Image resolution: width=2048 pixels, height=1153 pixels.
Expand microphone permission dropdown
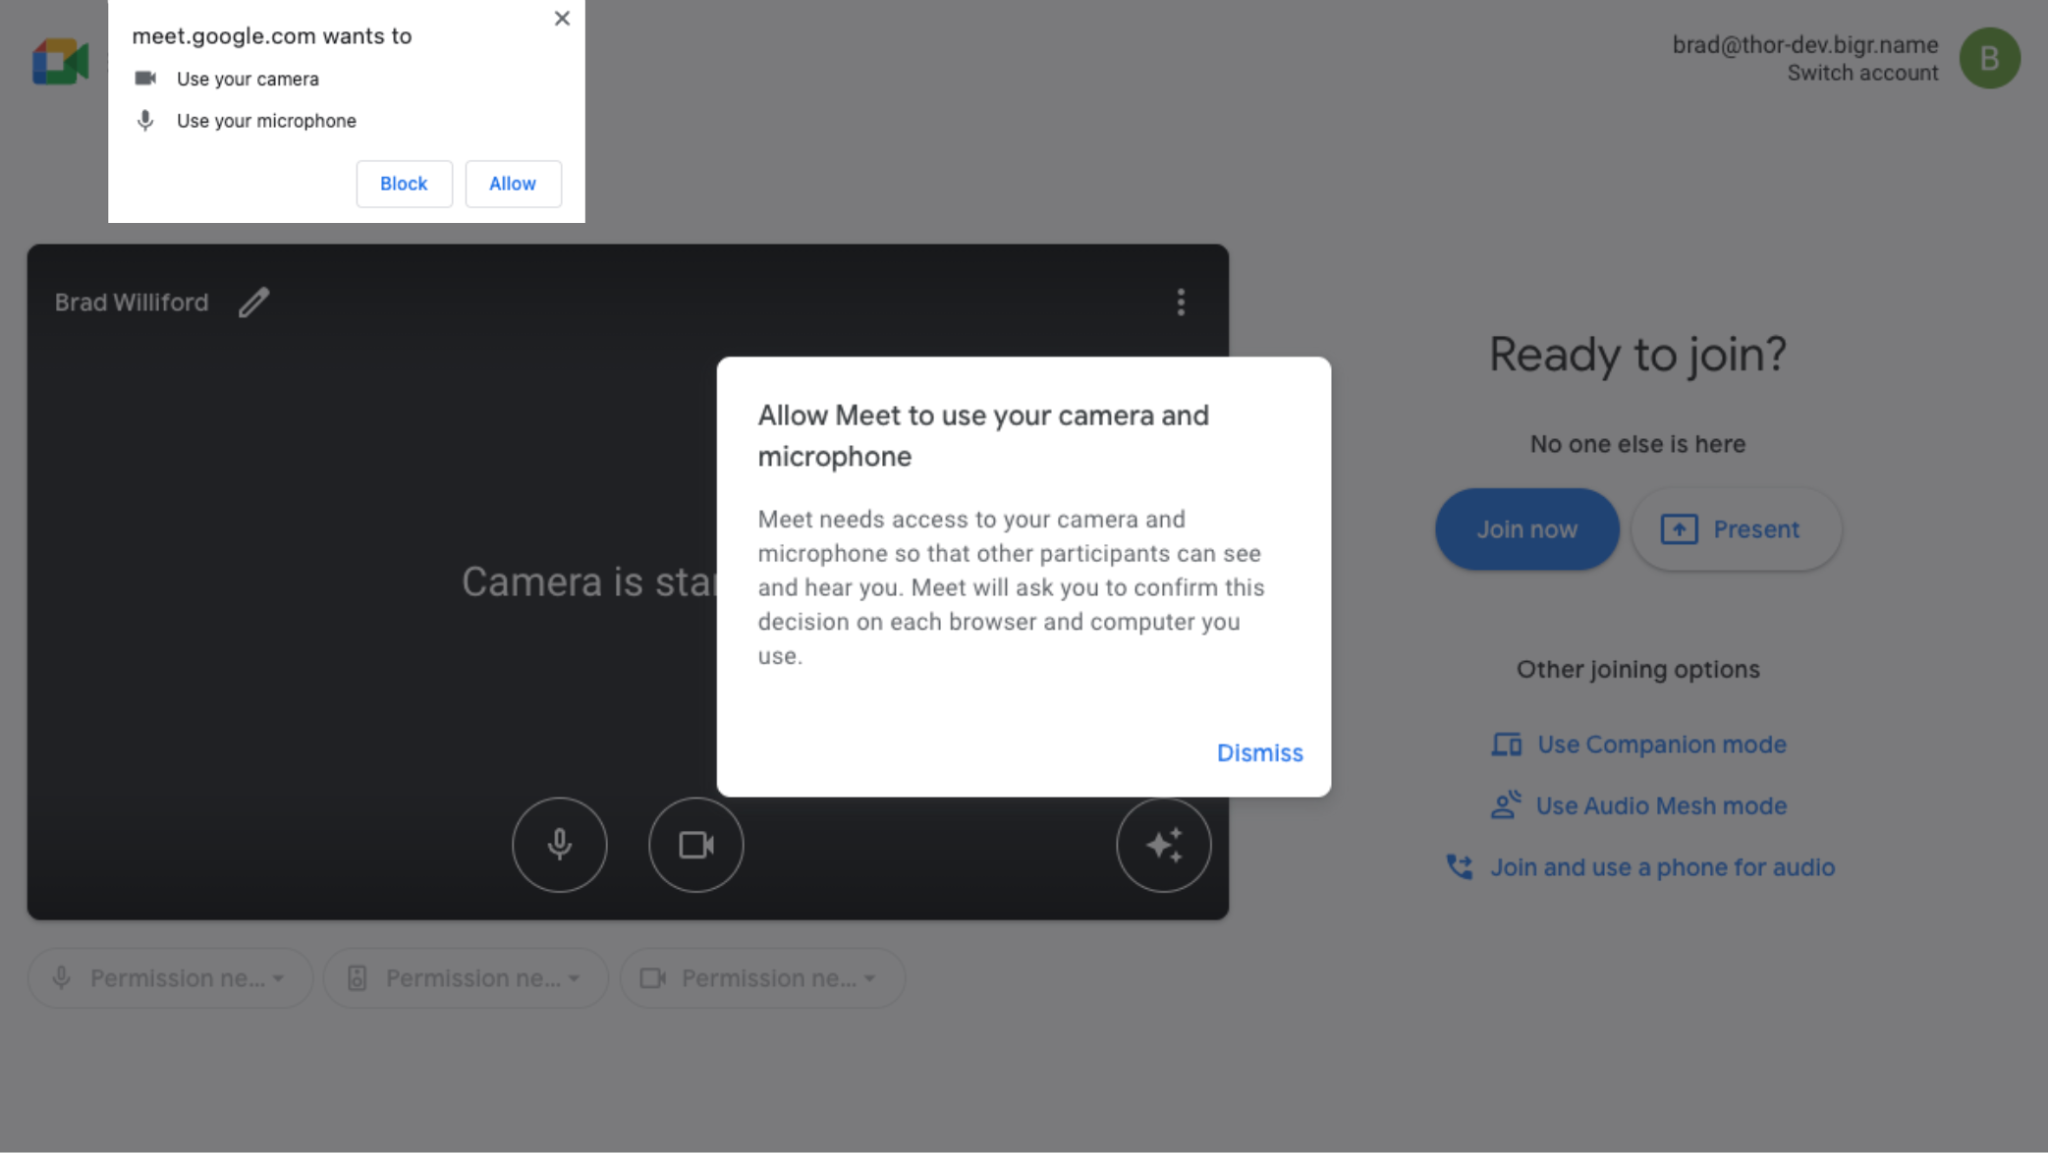tap(281, 977)
